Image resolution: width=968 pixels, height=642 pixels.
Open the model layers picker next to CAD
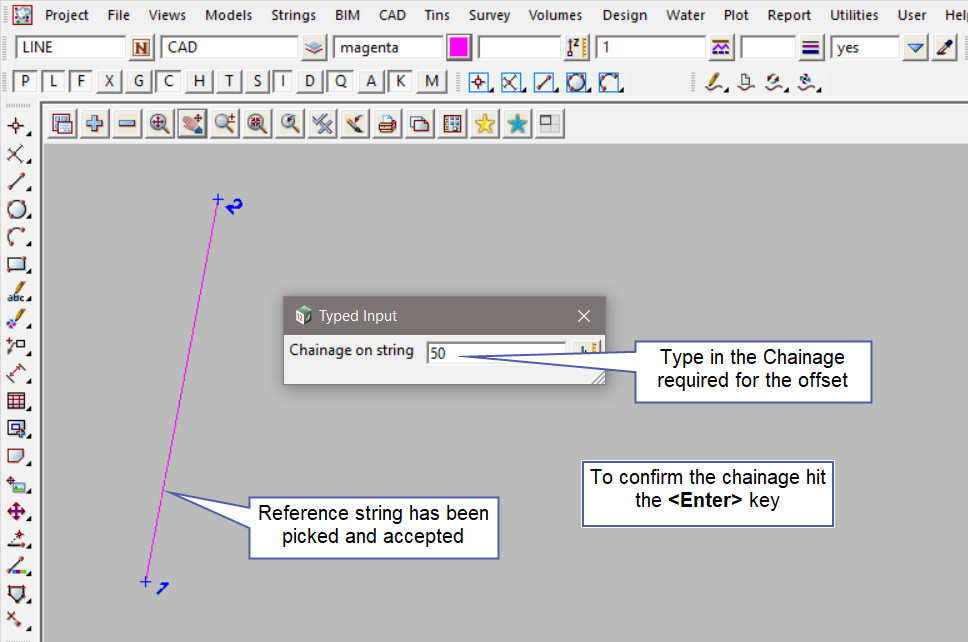(x=315, y=48)
